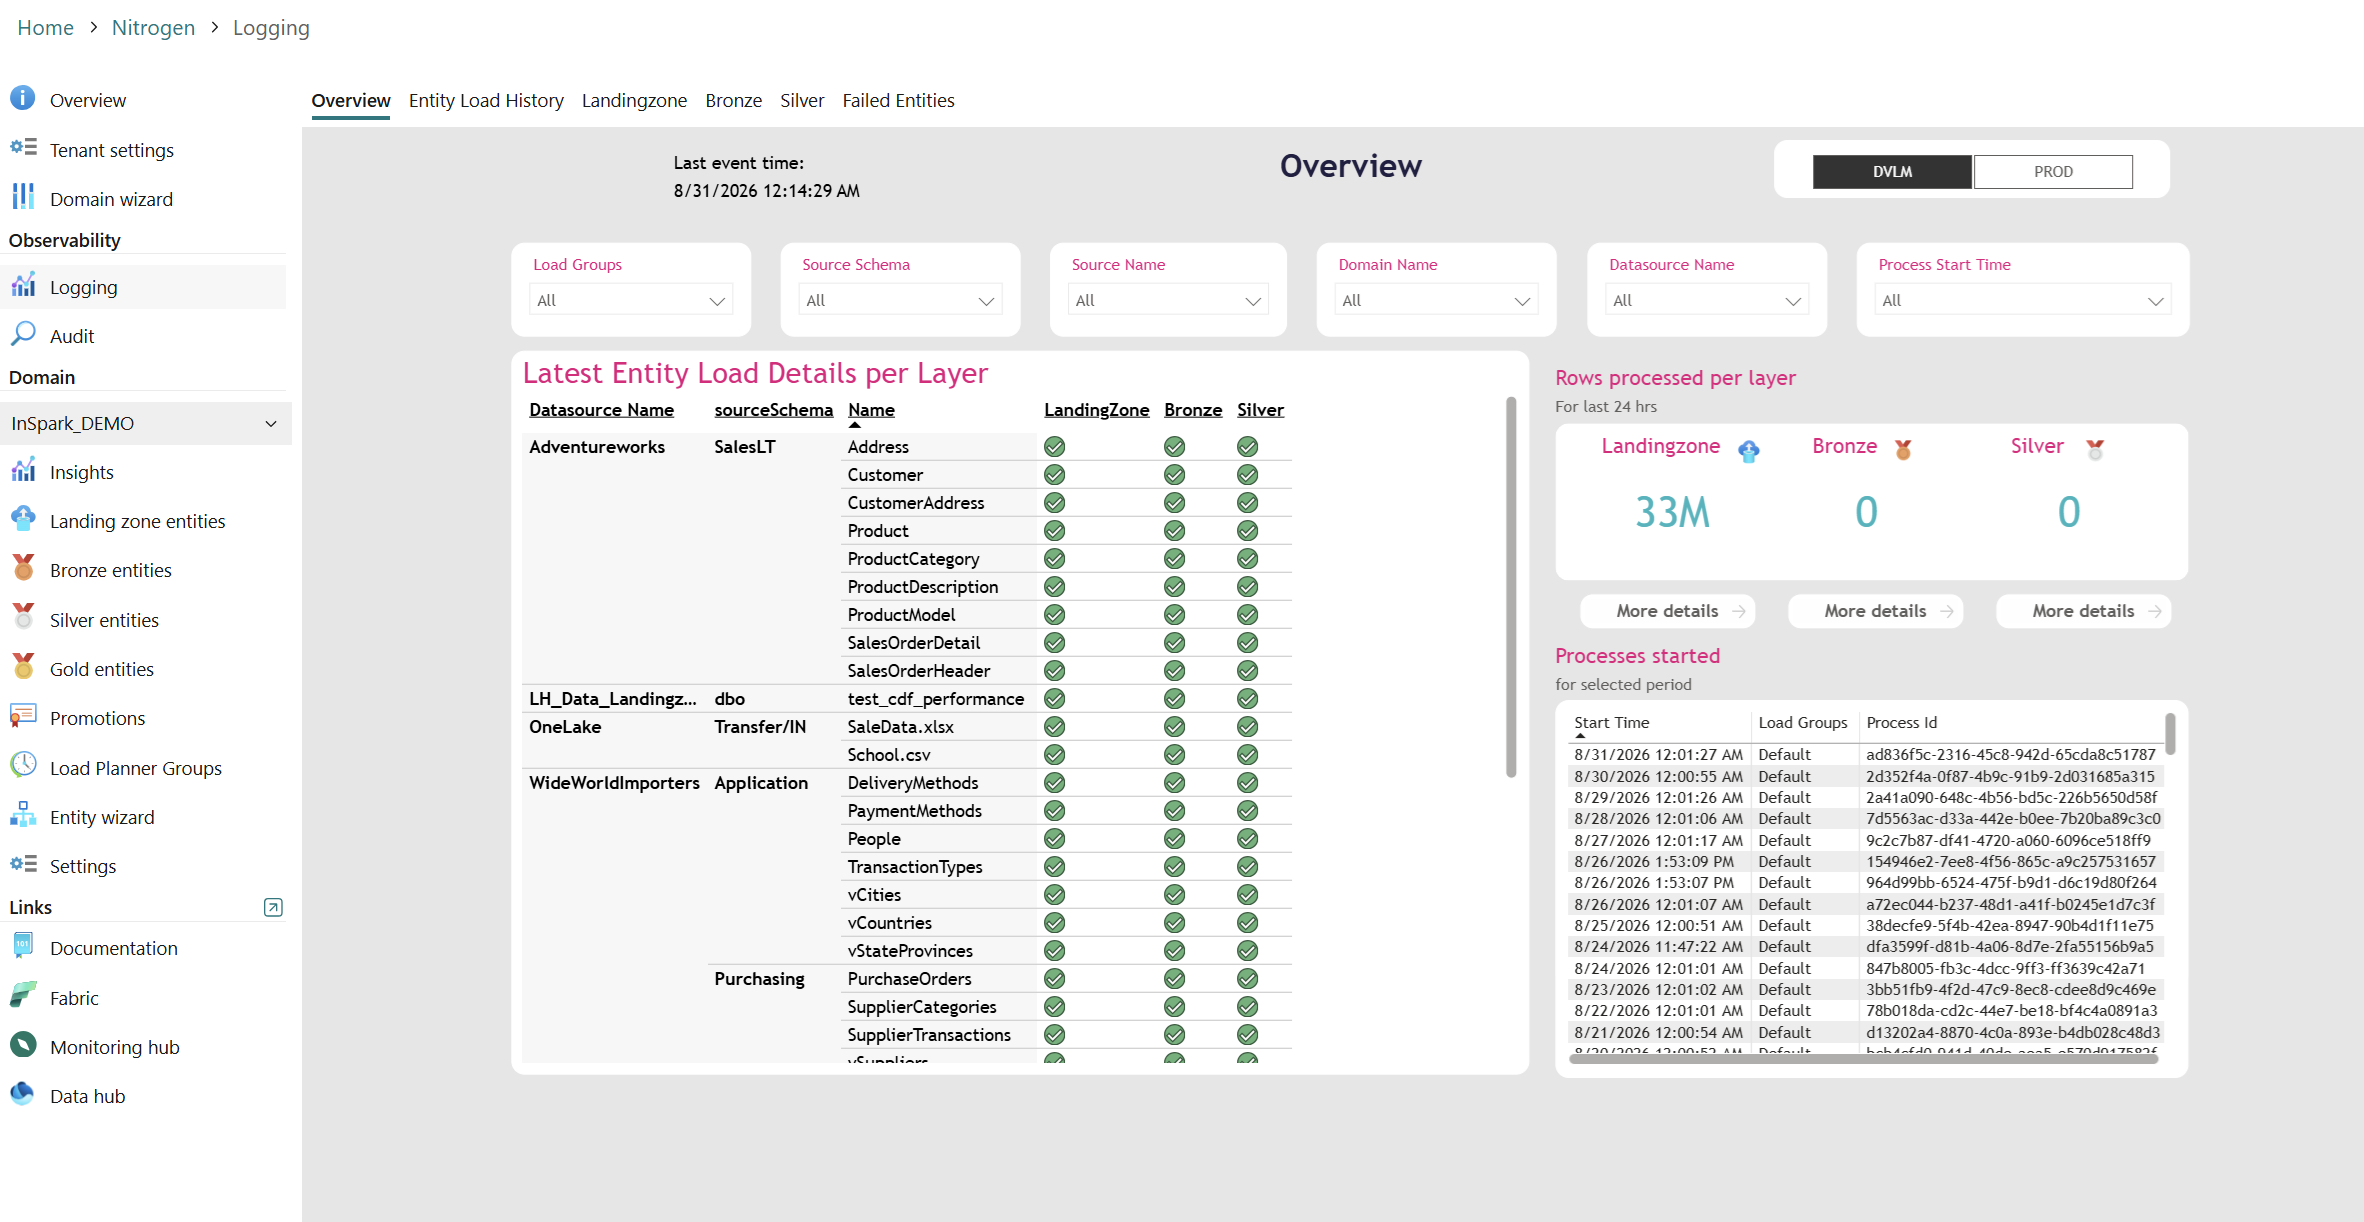Click More details under Silver

pyautogui.click(x=2083, y=611)
